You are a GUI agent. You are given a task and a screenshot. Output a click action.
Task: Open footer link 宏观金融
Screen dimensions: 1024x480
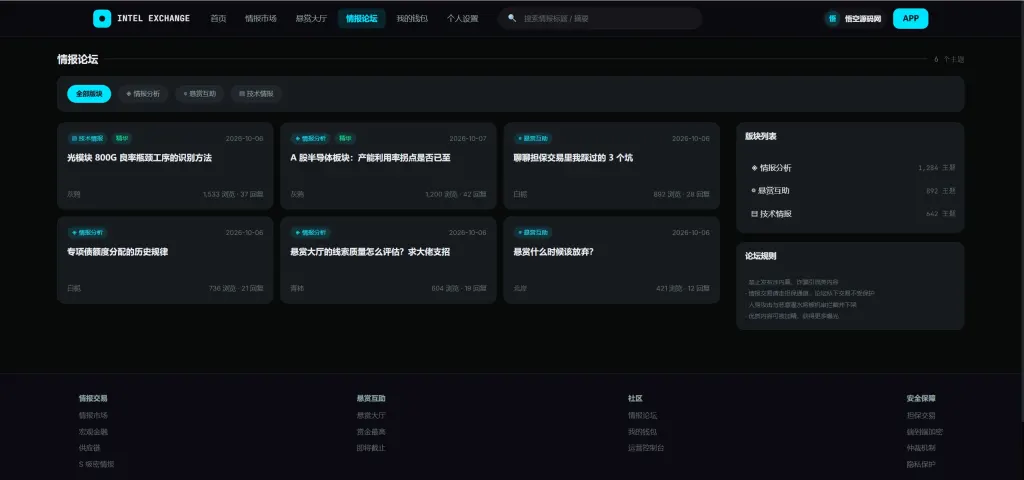93,432
